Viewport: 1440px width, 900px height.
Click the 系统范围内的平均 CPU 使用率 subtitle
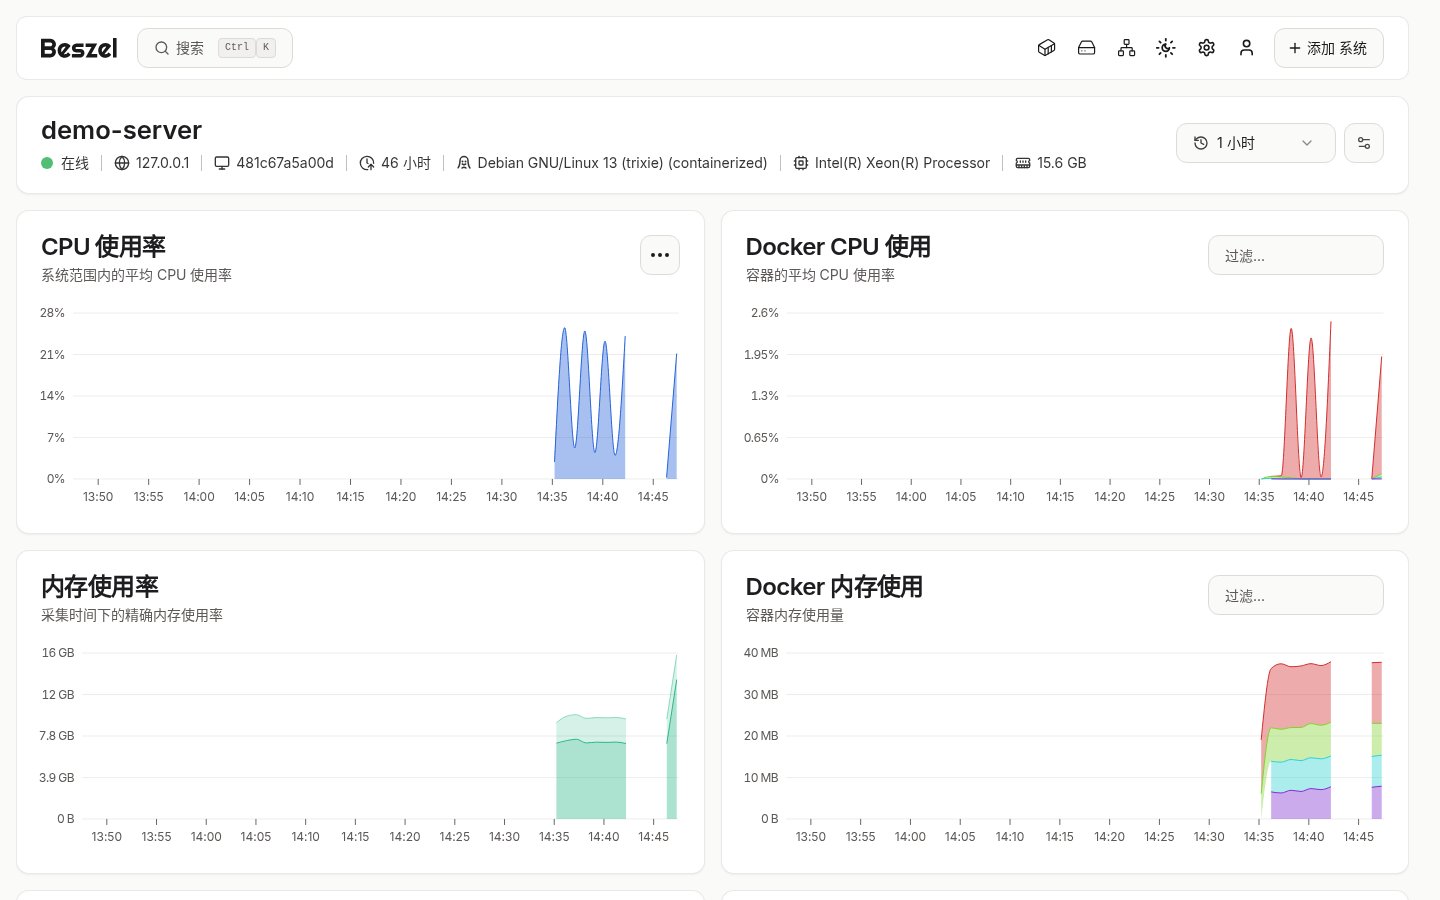point(136,275)
